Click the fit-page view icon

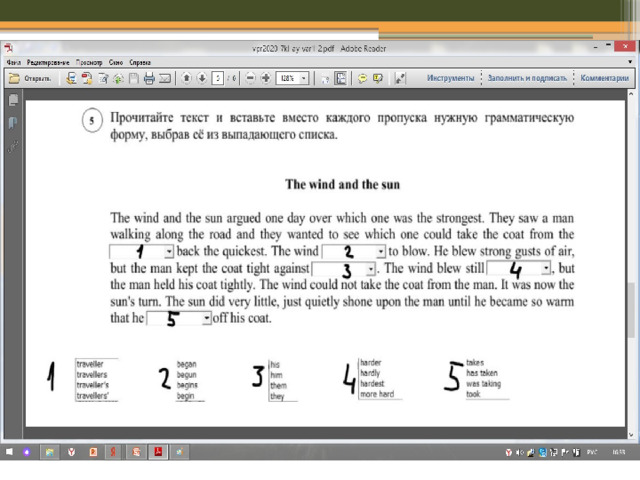coord(325,78)
